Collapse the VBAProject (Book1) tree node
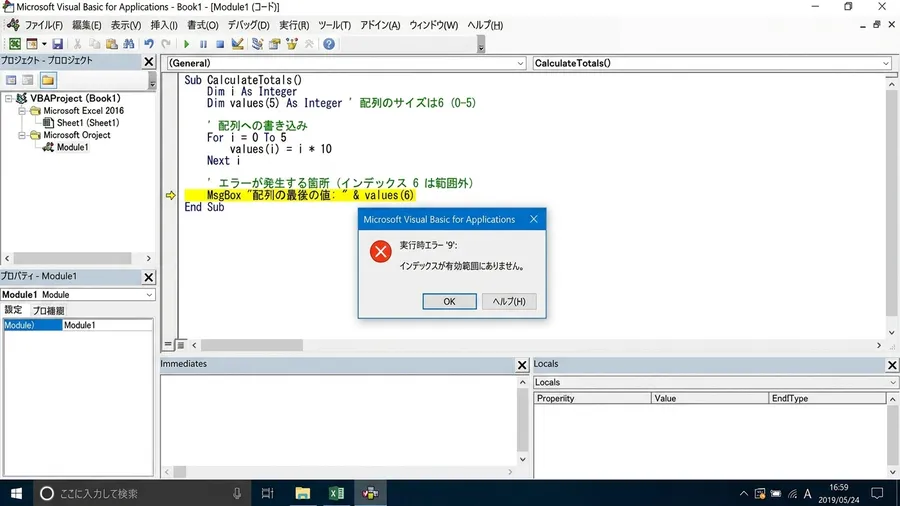Screen dimensions: 900x506 (x=9, y=99)
